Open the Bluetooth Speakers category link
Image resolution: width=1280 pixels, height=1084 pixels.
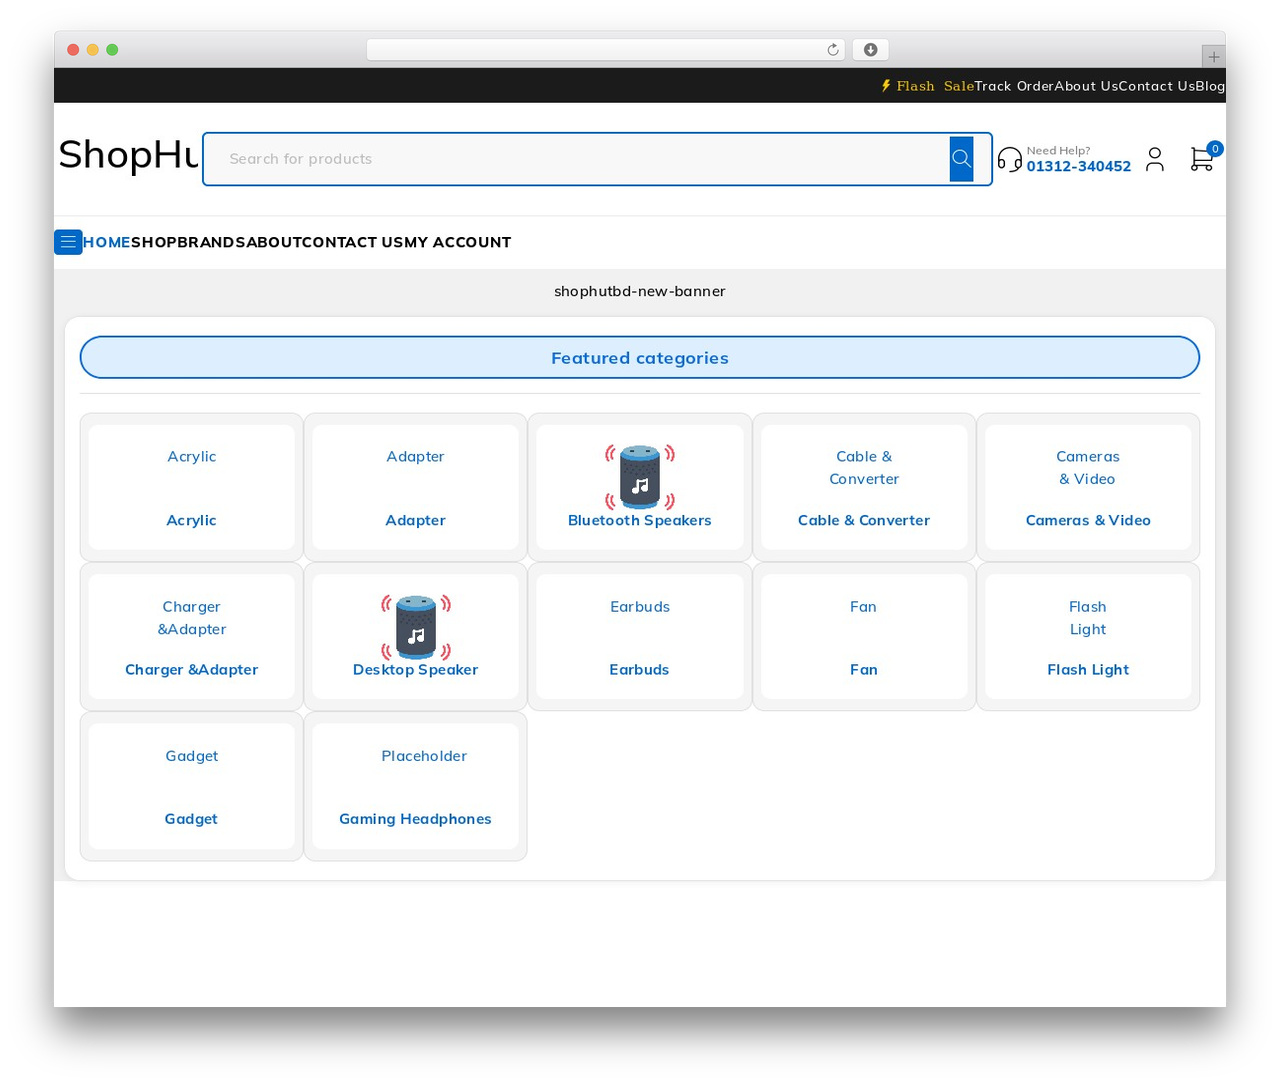[640, 520]
